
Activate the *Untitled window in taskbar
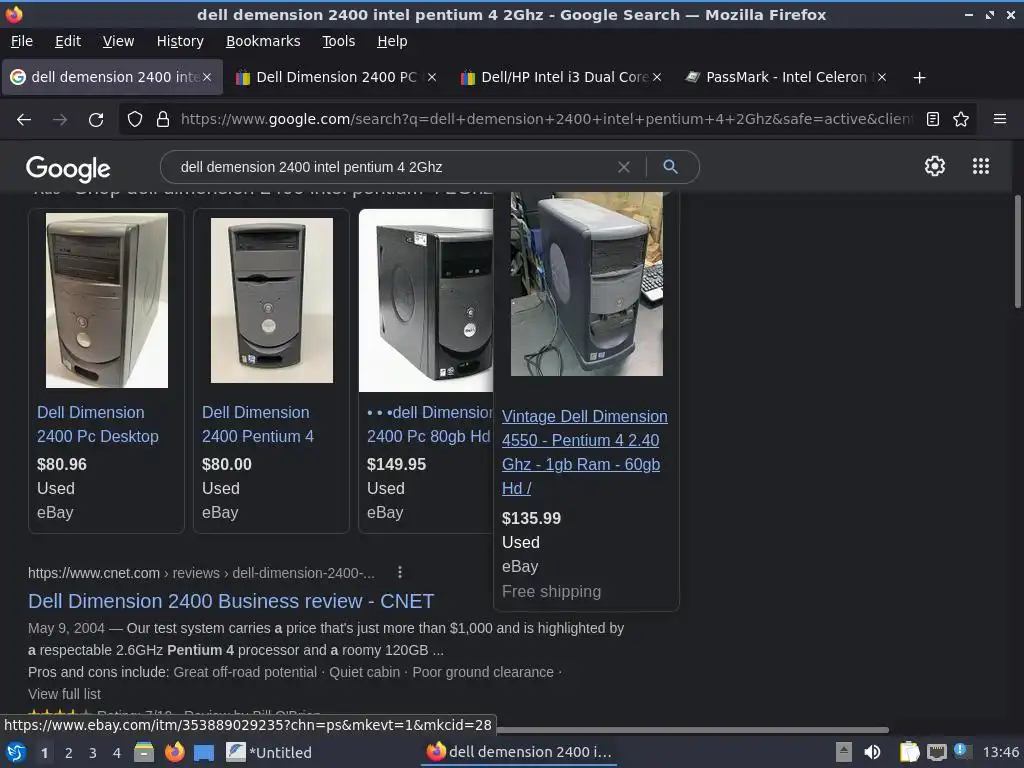pos(269,752)
